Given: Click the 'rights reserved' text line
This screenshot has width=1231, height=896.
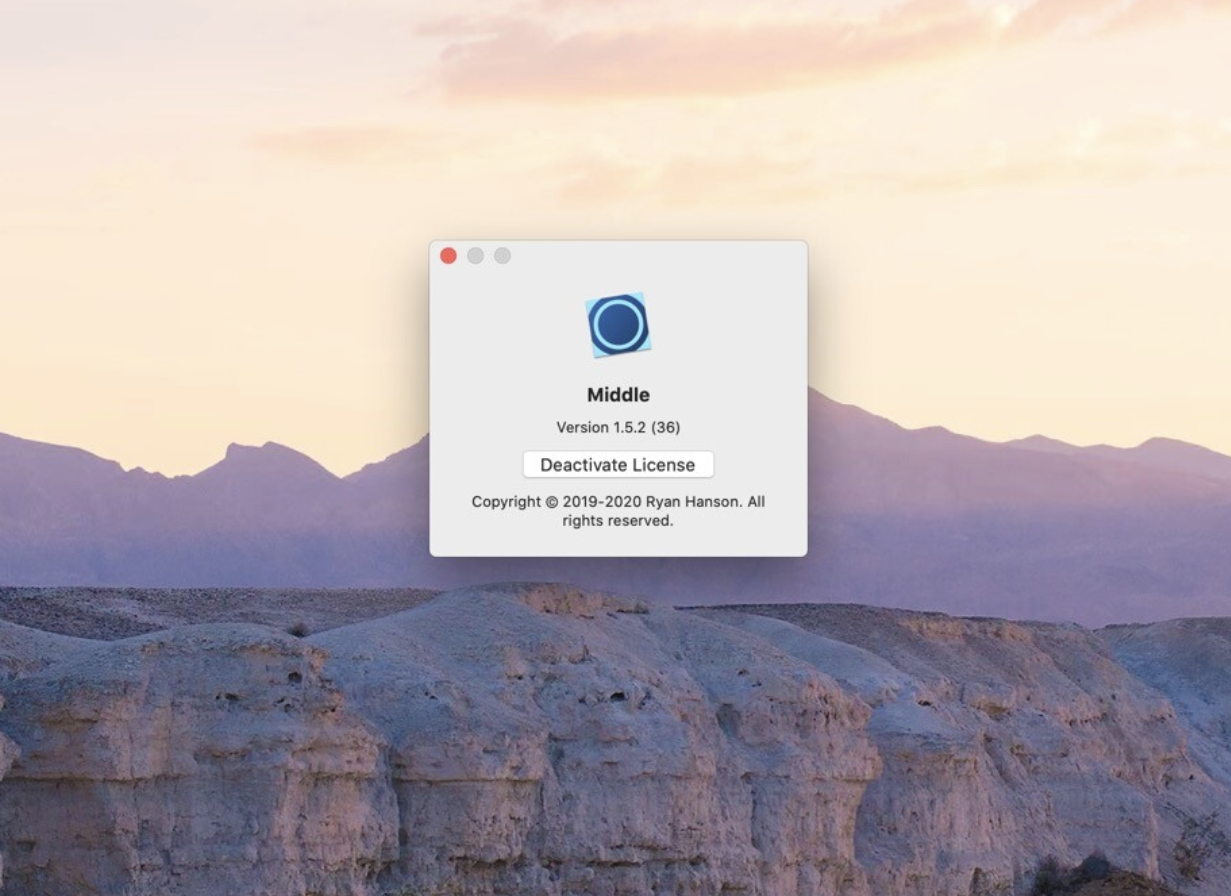Looking at the screenshot, I should 616,520.
